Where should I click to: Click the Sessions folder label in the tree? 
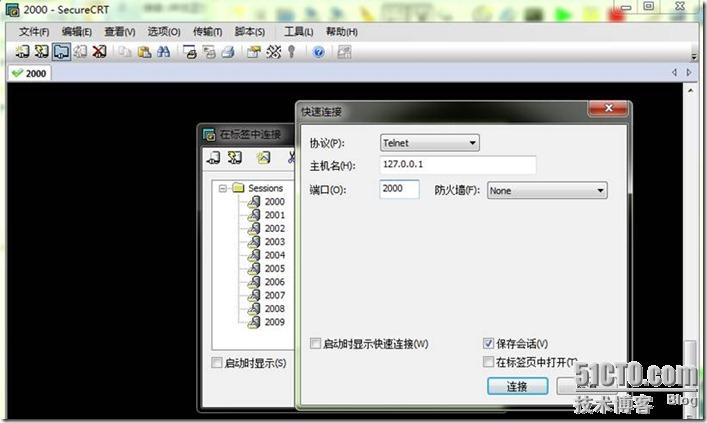coord(266,188)
